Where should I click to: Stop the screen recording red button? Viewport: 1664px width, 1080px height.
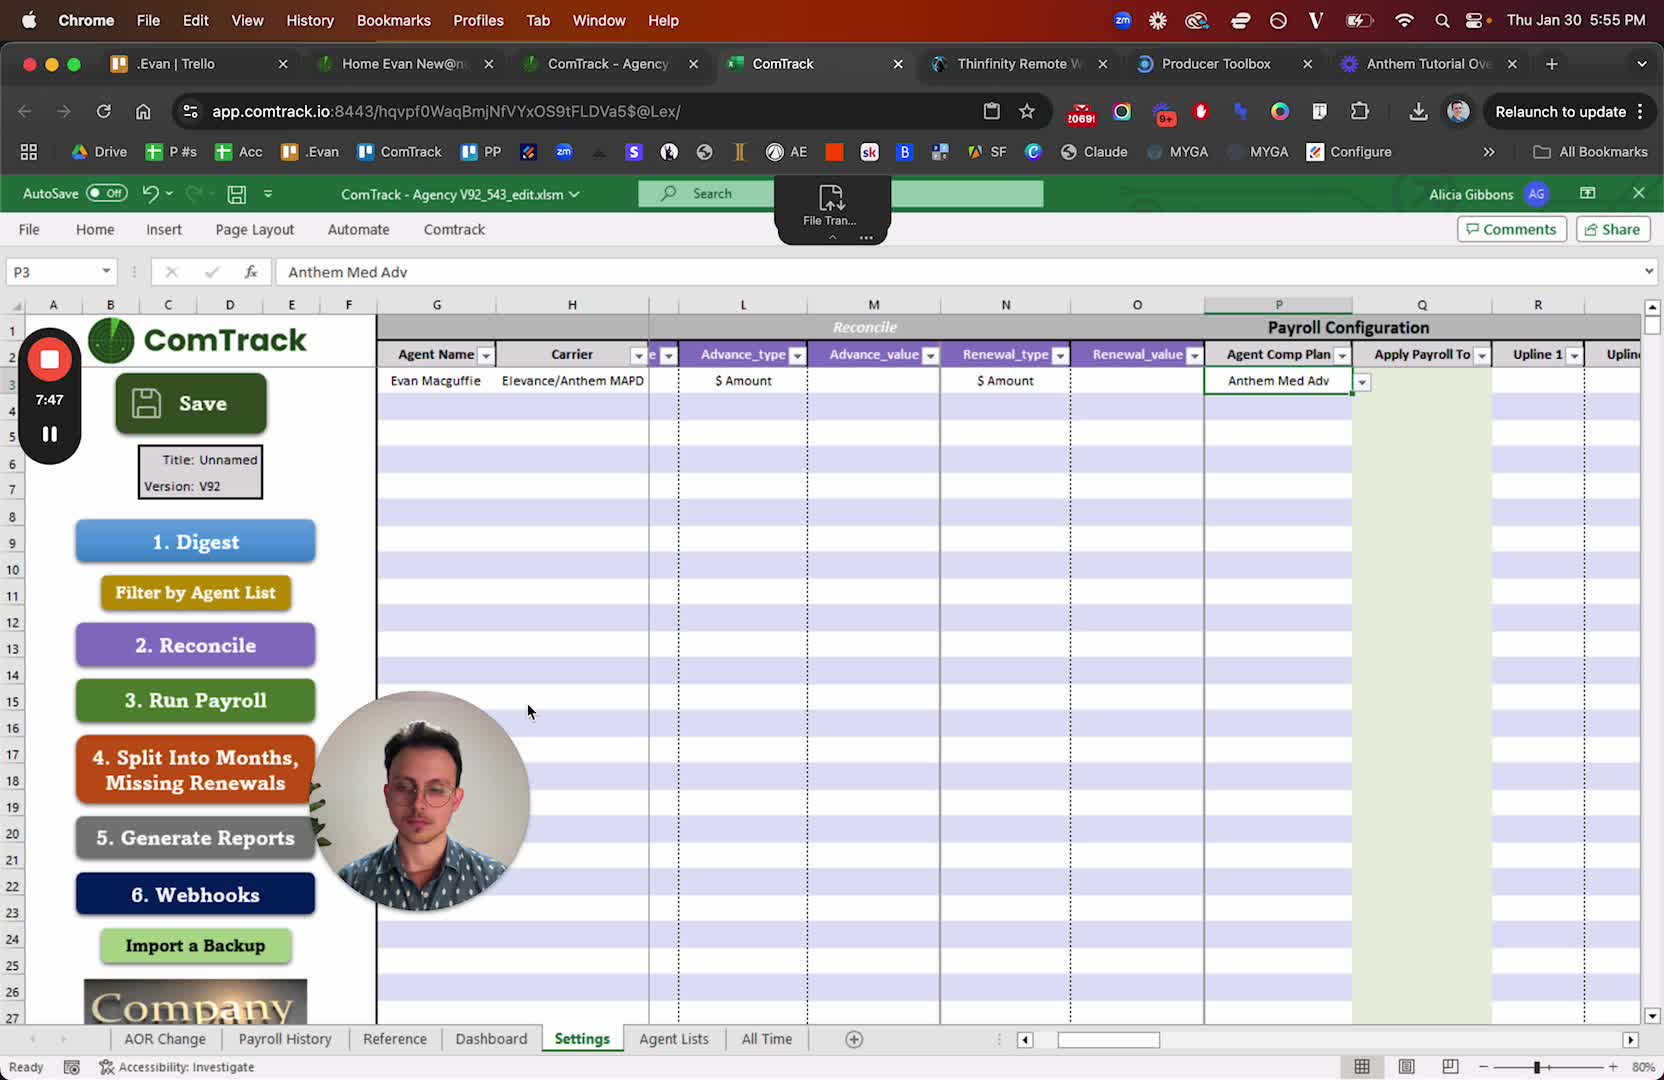coord(49,359)
